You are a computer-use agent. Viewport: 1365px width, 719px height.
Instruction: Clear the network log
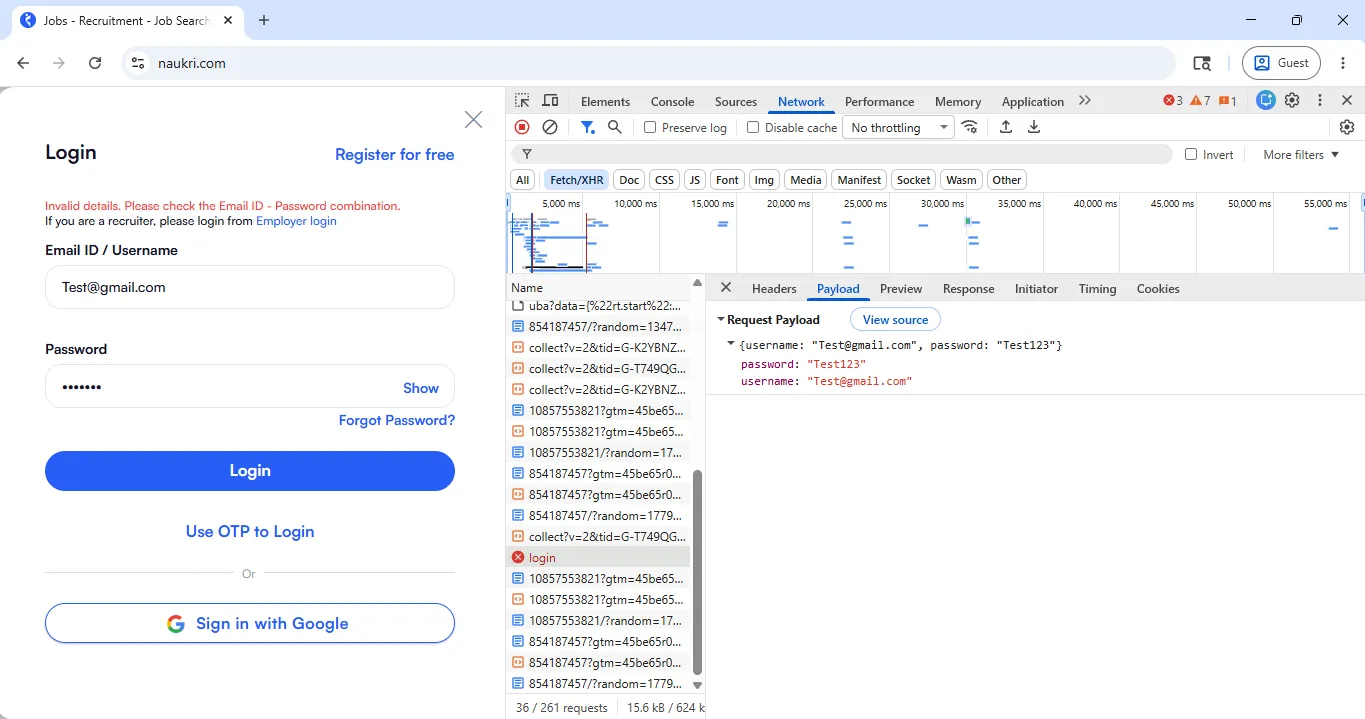pyautogui.click(x=550, y=127)
